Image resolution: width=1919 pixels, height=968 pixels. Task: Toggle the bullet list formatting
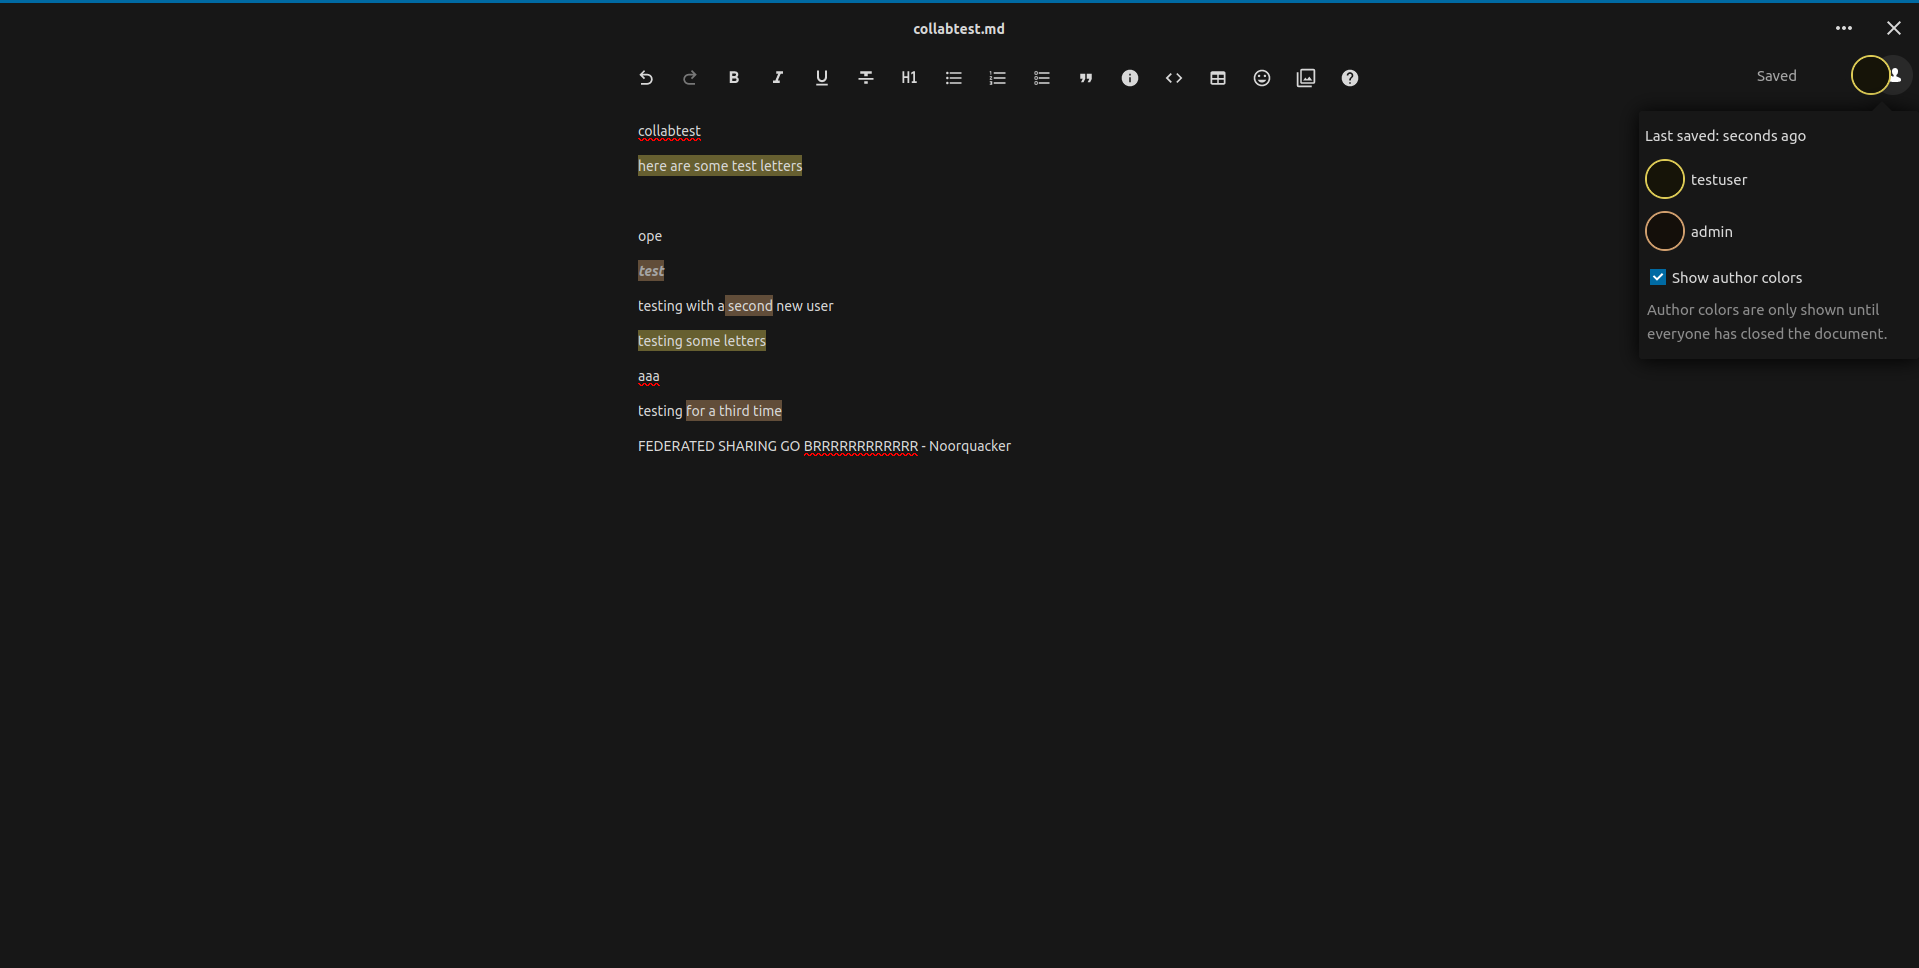[953, 77]
